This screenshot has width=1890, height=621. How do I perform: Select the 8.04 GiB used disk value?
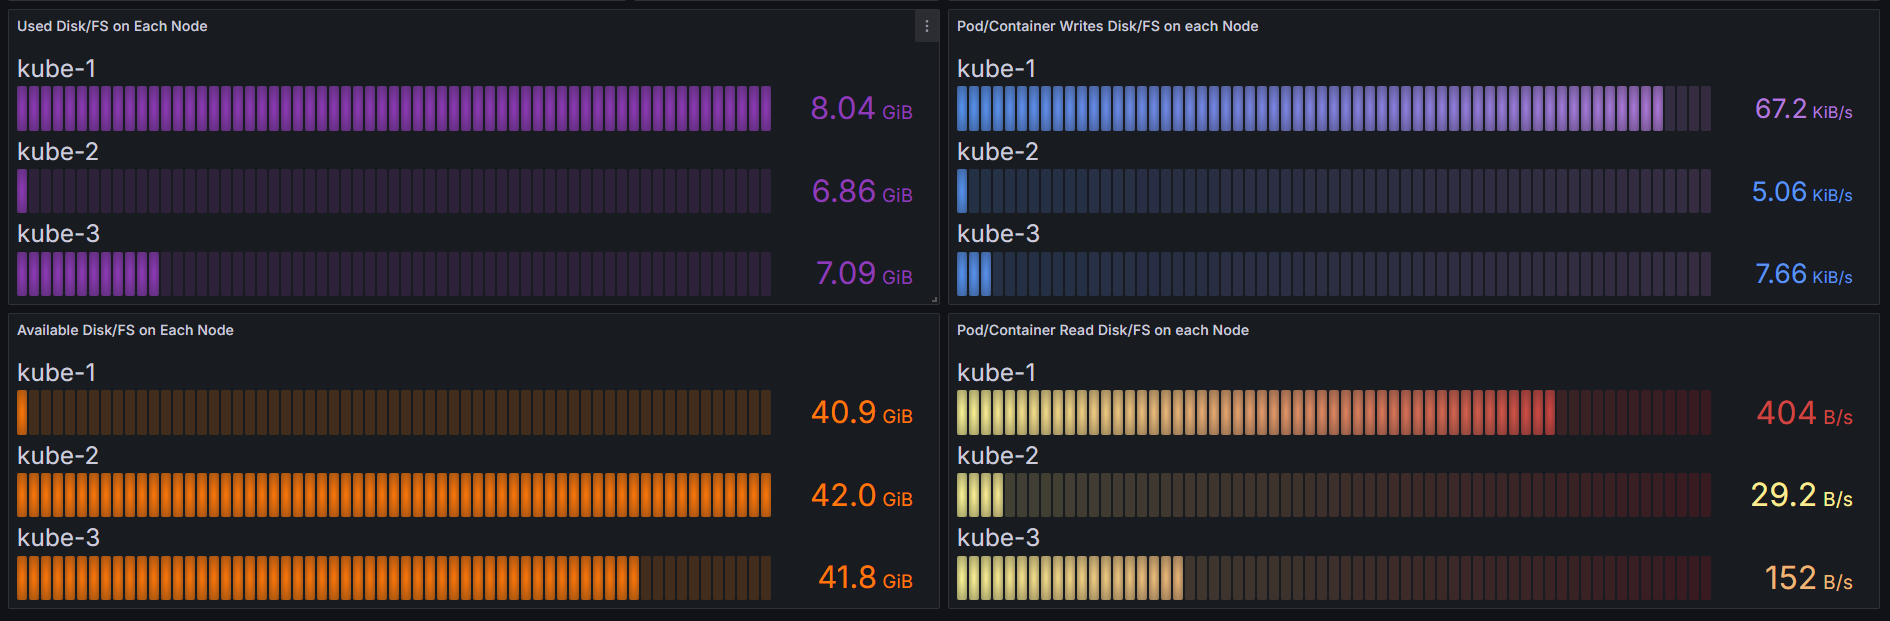(861, 109)
